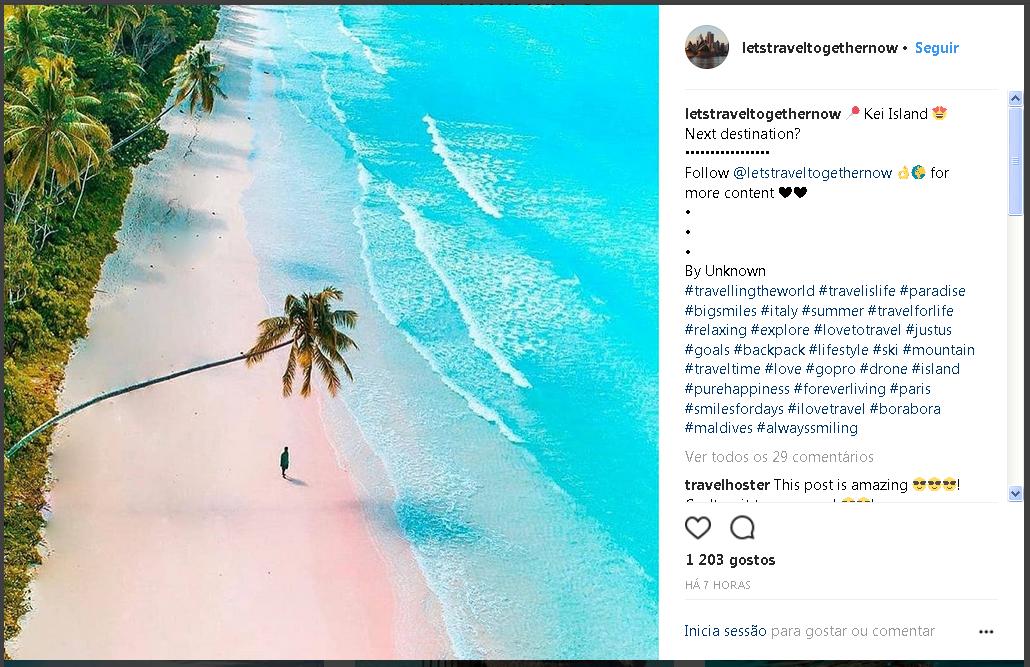Click the letstraveltogethernow profile avatar
1030x667 pixels.
(x=706, y=47)
